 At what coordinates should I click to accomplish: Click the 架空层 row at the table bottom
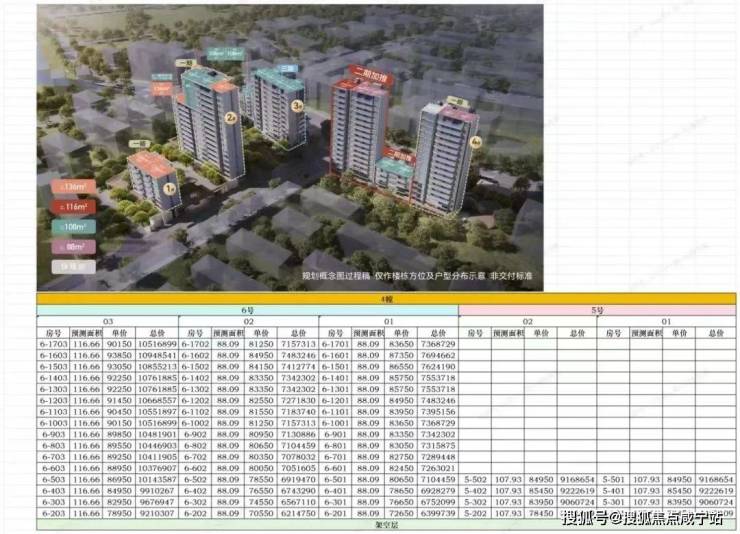[x=371, y=523]
